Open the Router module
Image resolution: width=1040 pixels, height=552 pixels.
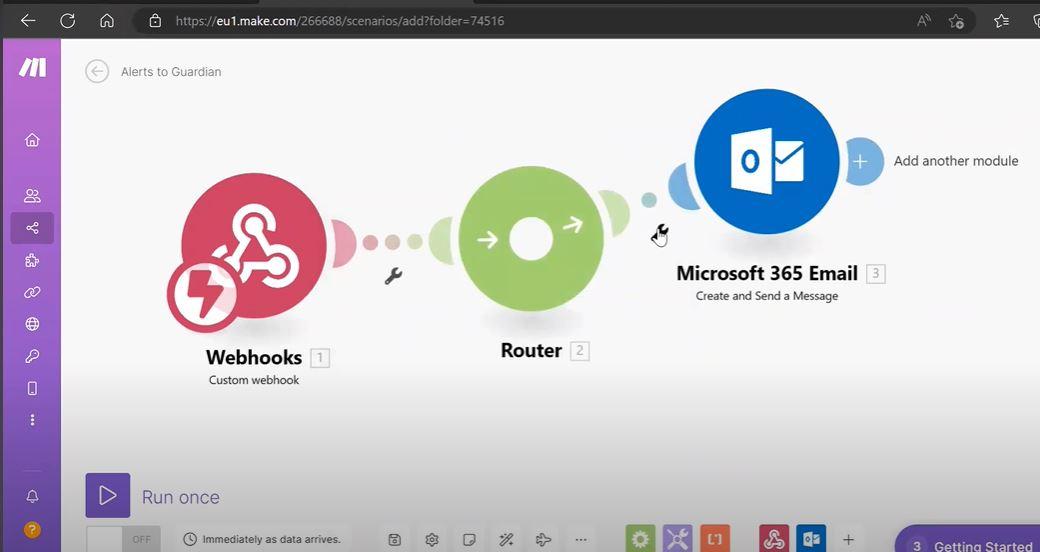point(531,239)
